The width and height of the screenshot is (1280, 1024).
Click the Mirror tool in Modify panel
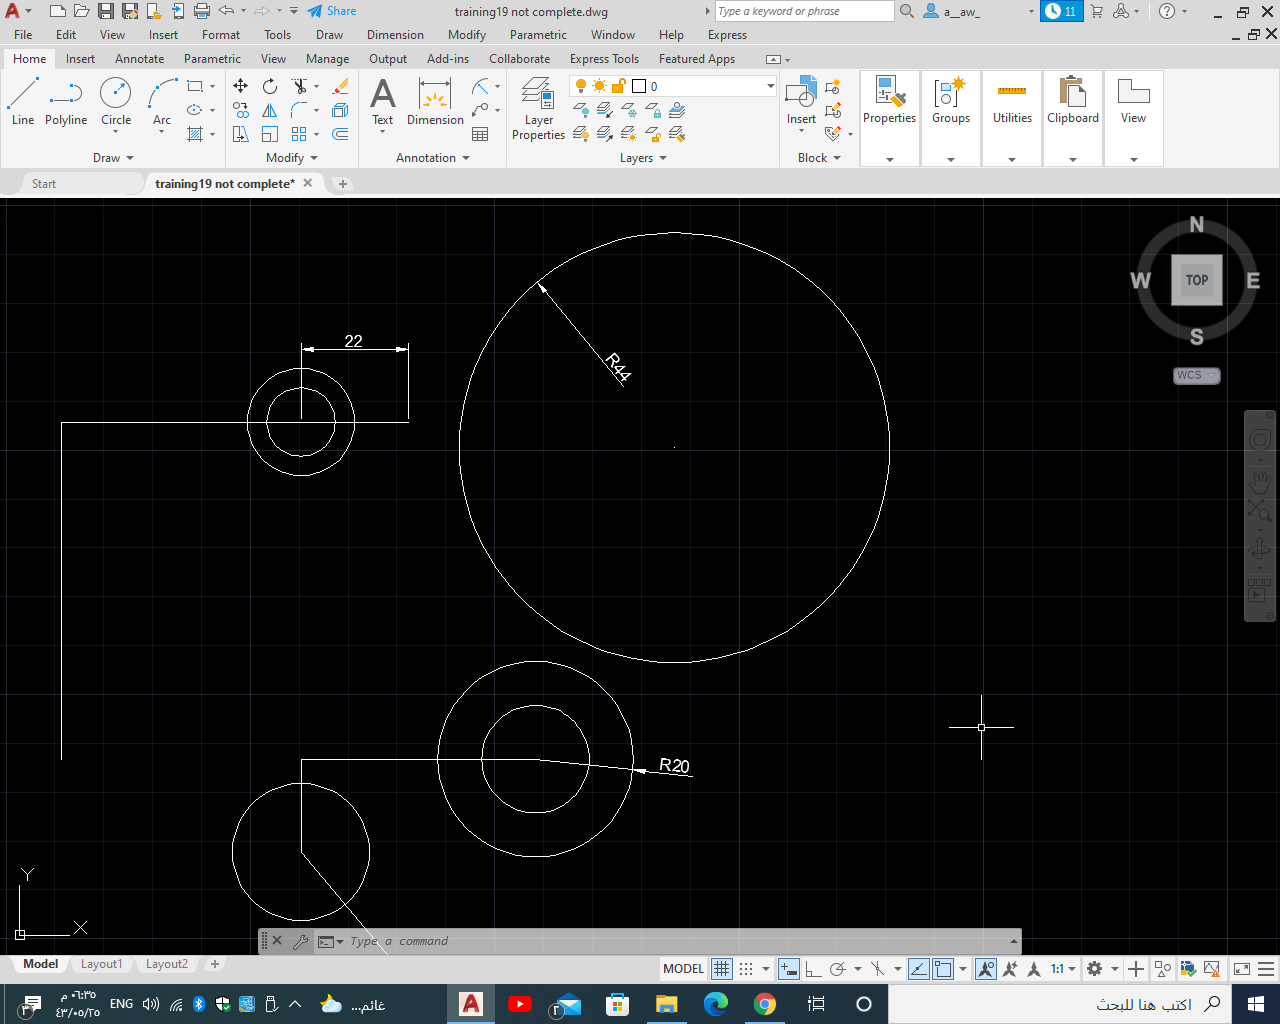(269, 110)
